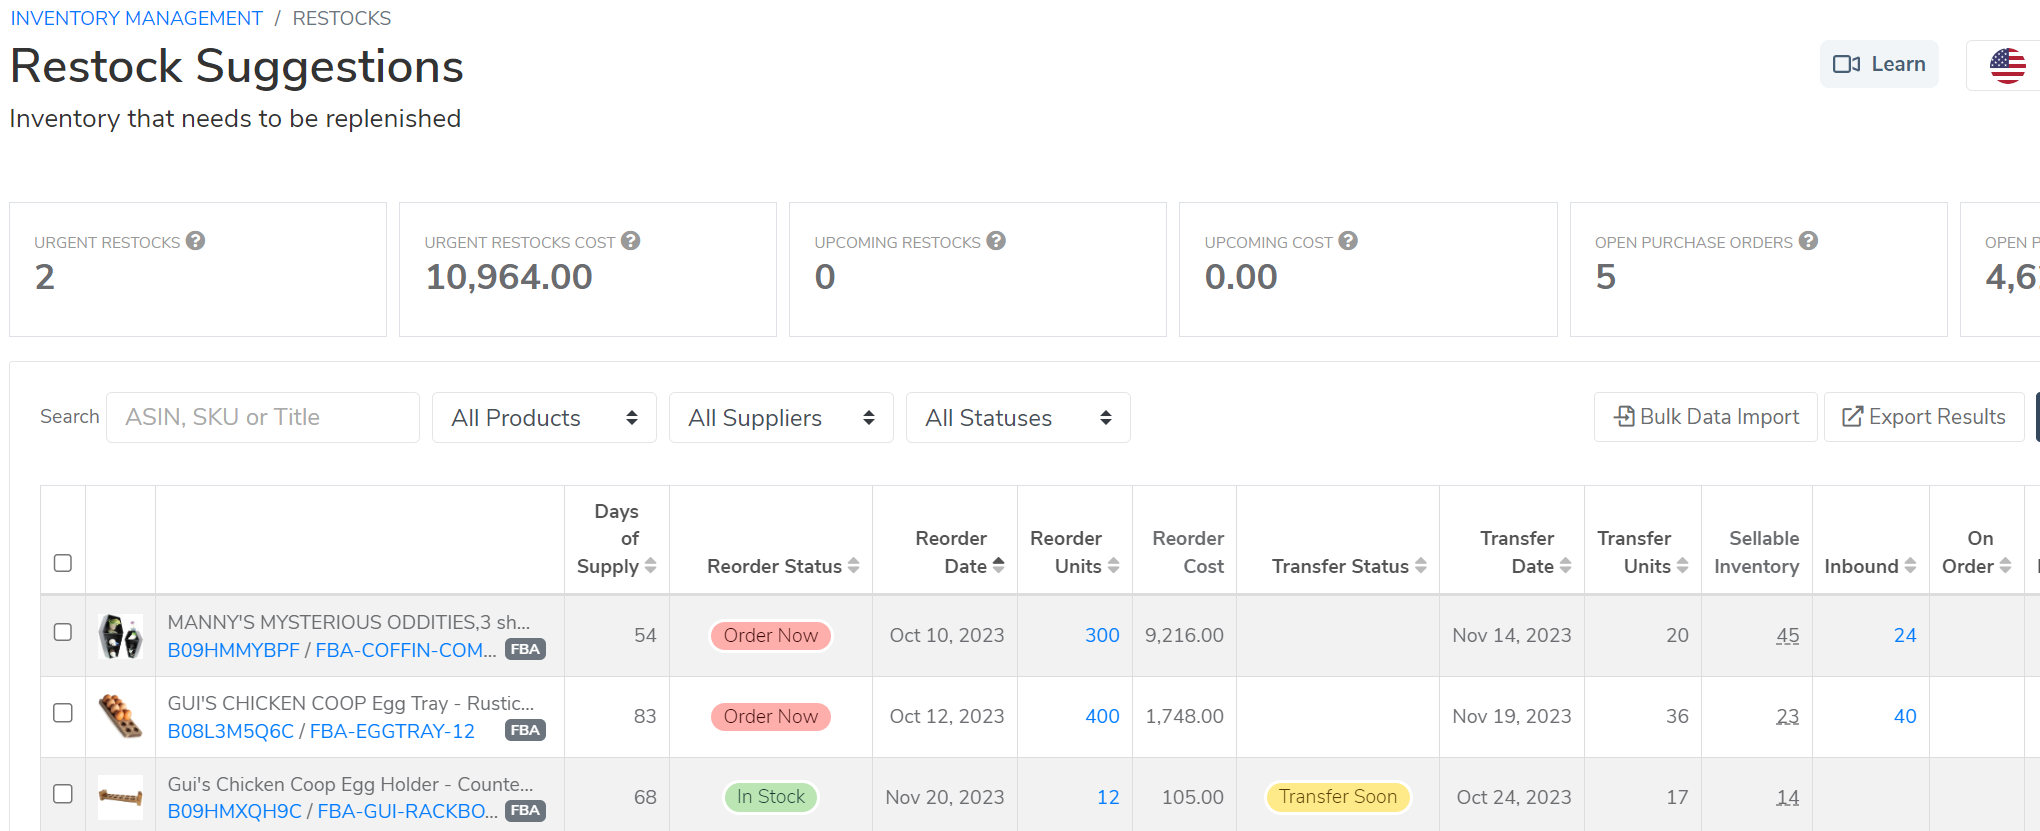Sort by Reorder Status arrows
Viewport: 2040px width, 831px height.
tap(854, 566)
